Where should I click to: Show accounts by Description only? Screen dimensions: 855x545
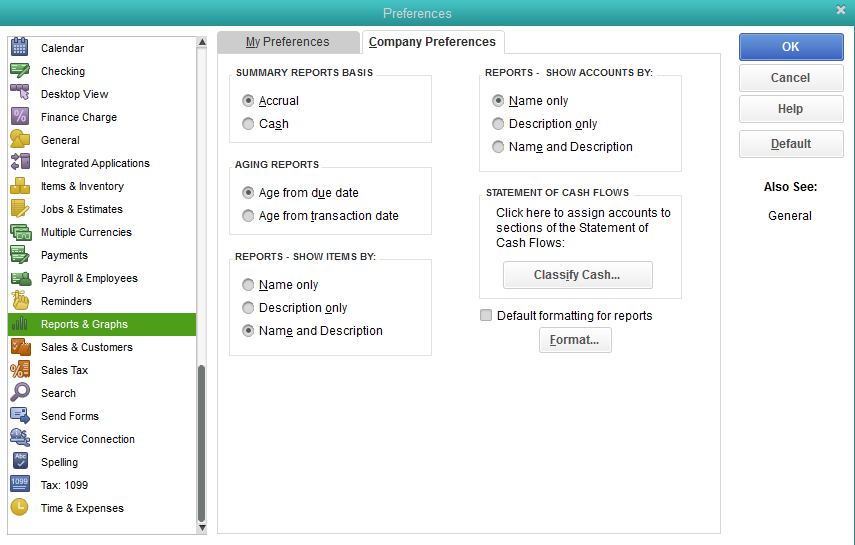[x=498, y=124]
